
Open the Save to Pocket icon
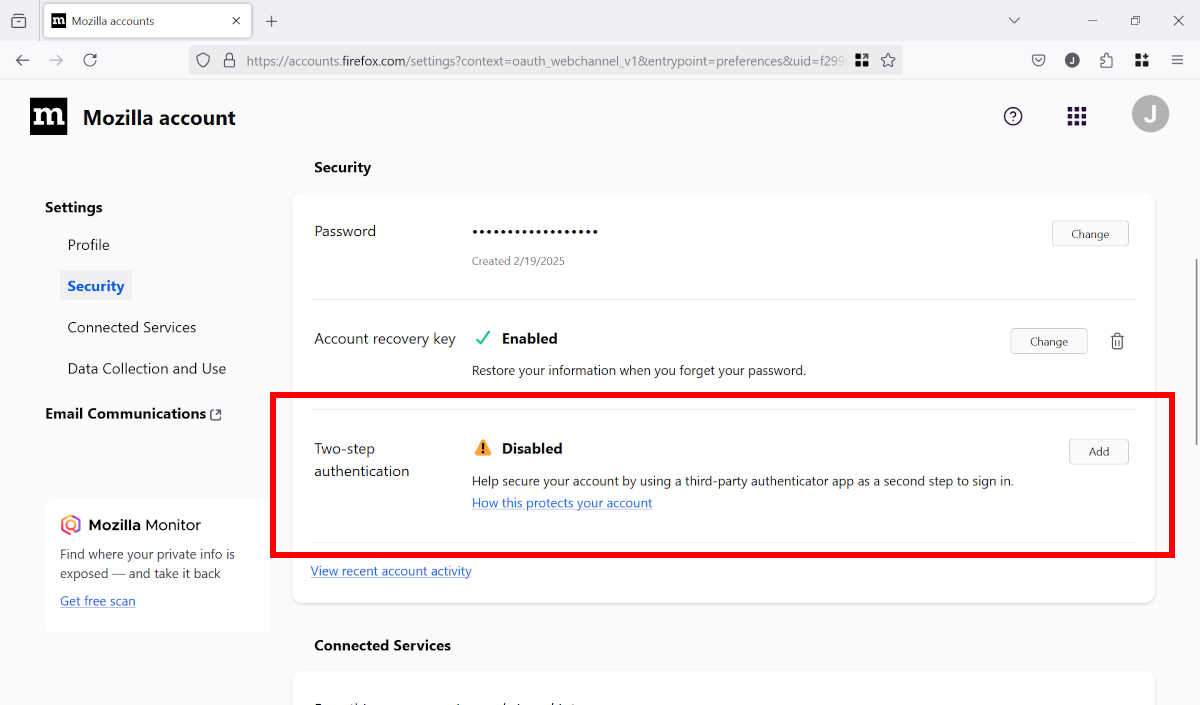[x=1039, y=61]
